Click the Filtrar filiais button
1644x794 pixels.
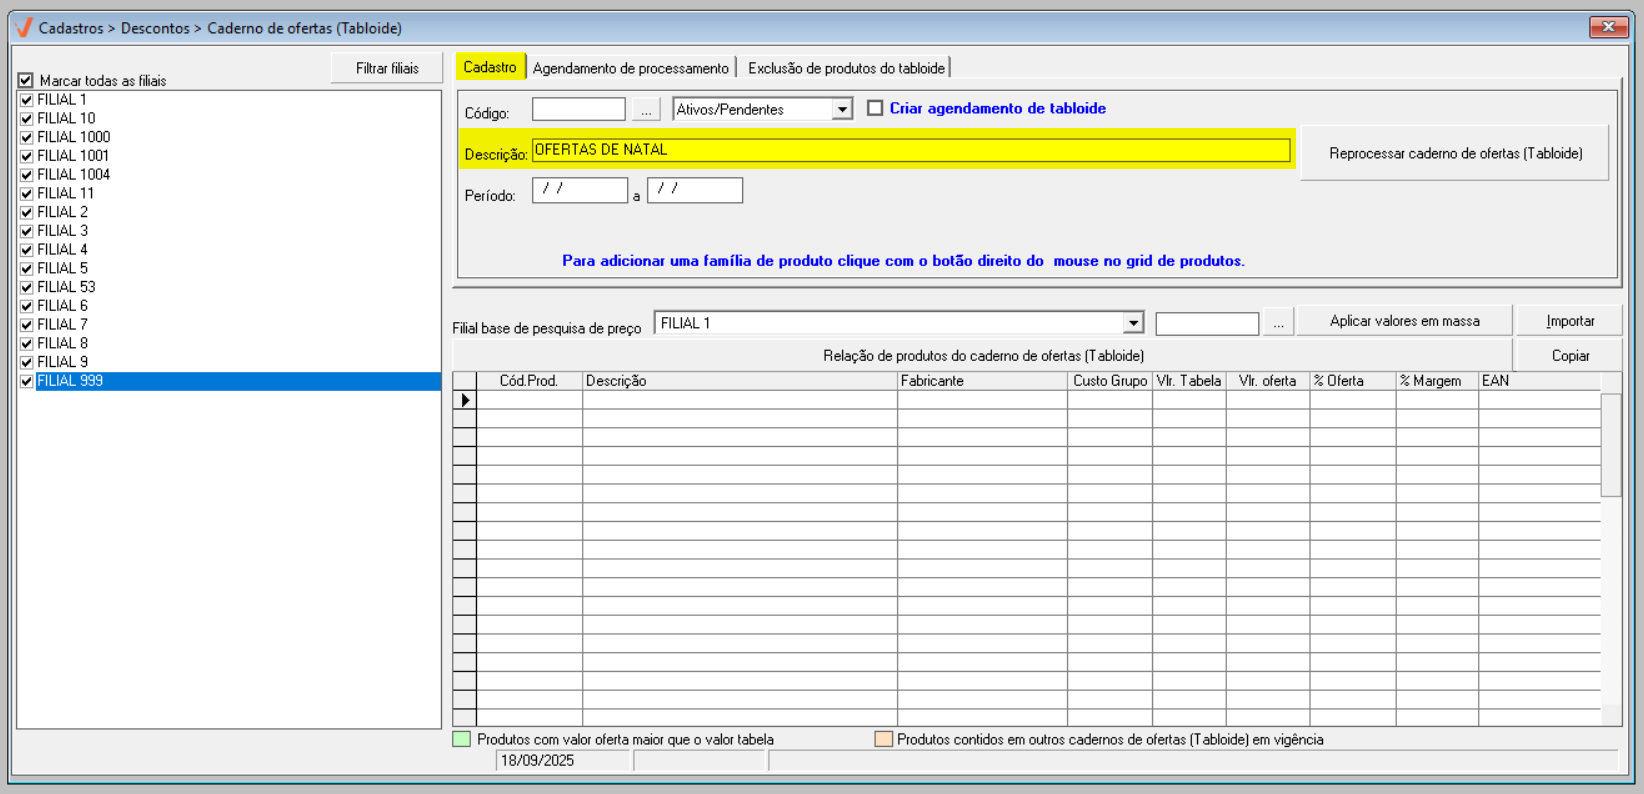pos(387,68)
